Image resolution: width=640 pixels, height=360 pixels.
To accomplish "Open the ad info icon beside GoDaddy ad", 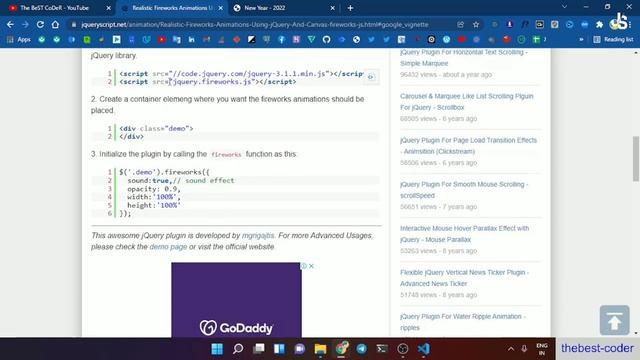I will click(304, 266).
